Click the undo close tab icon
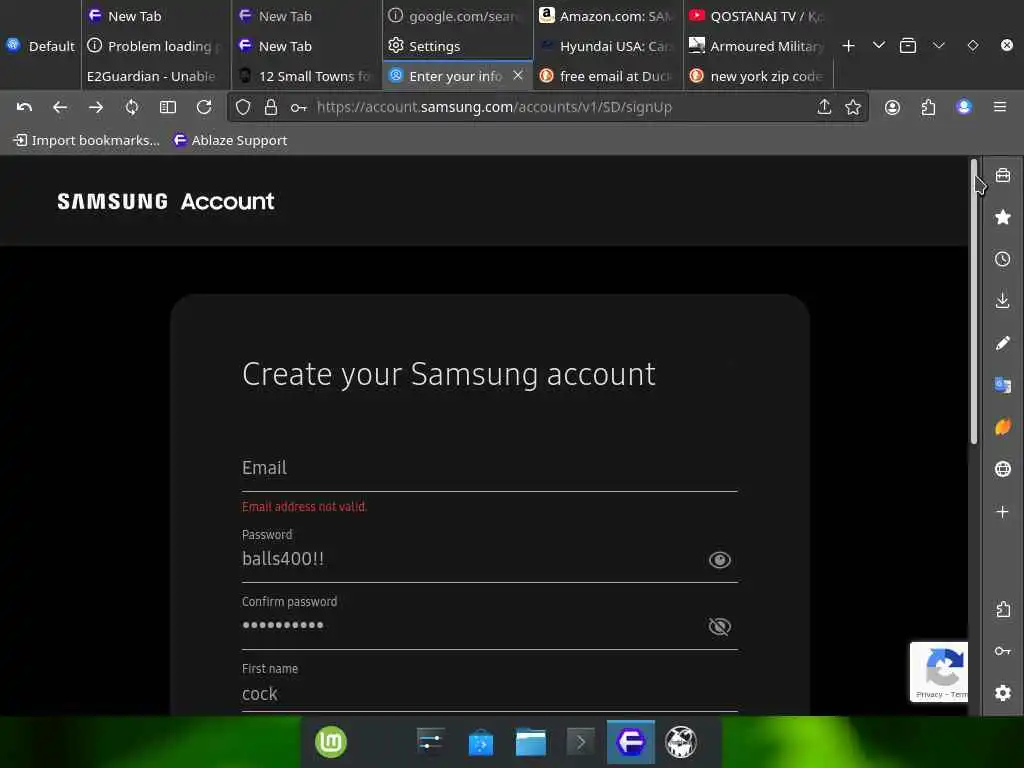 click(24, 107)
